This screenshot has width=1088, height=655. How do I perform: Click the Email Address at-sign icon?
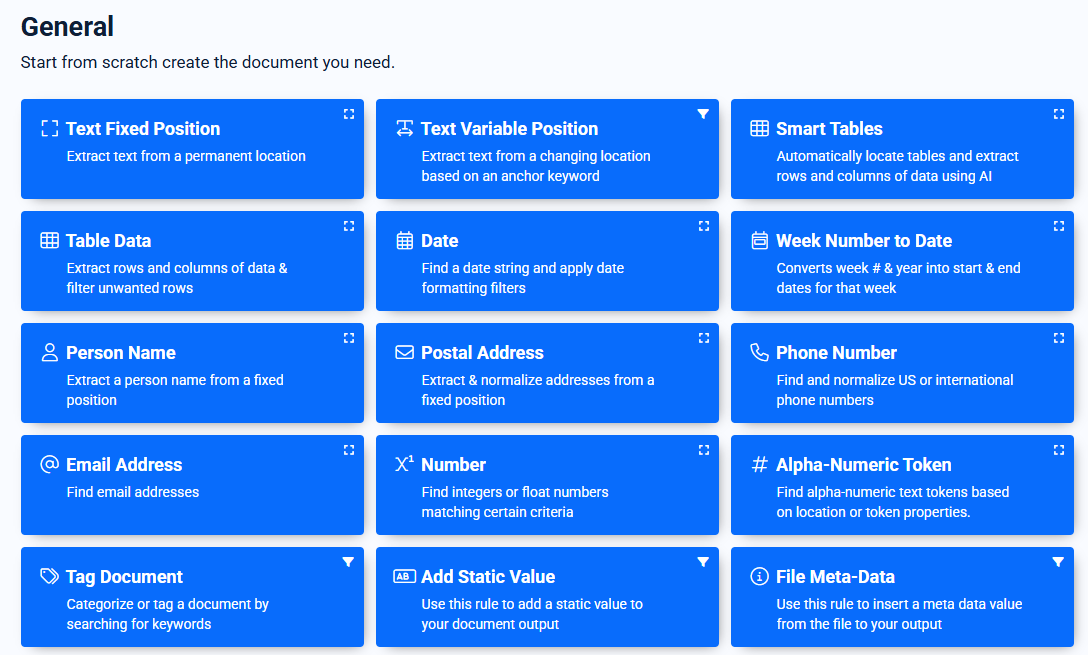pos(49,464)
